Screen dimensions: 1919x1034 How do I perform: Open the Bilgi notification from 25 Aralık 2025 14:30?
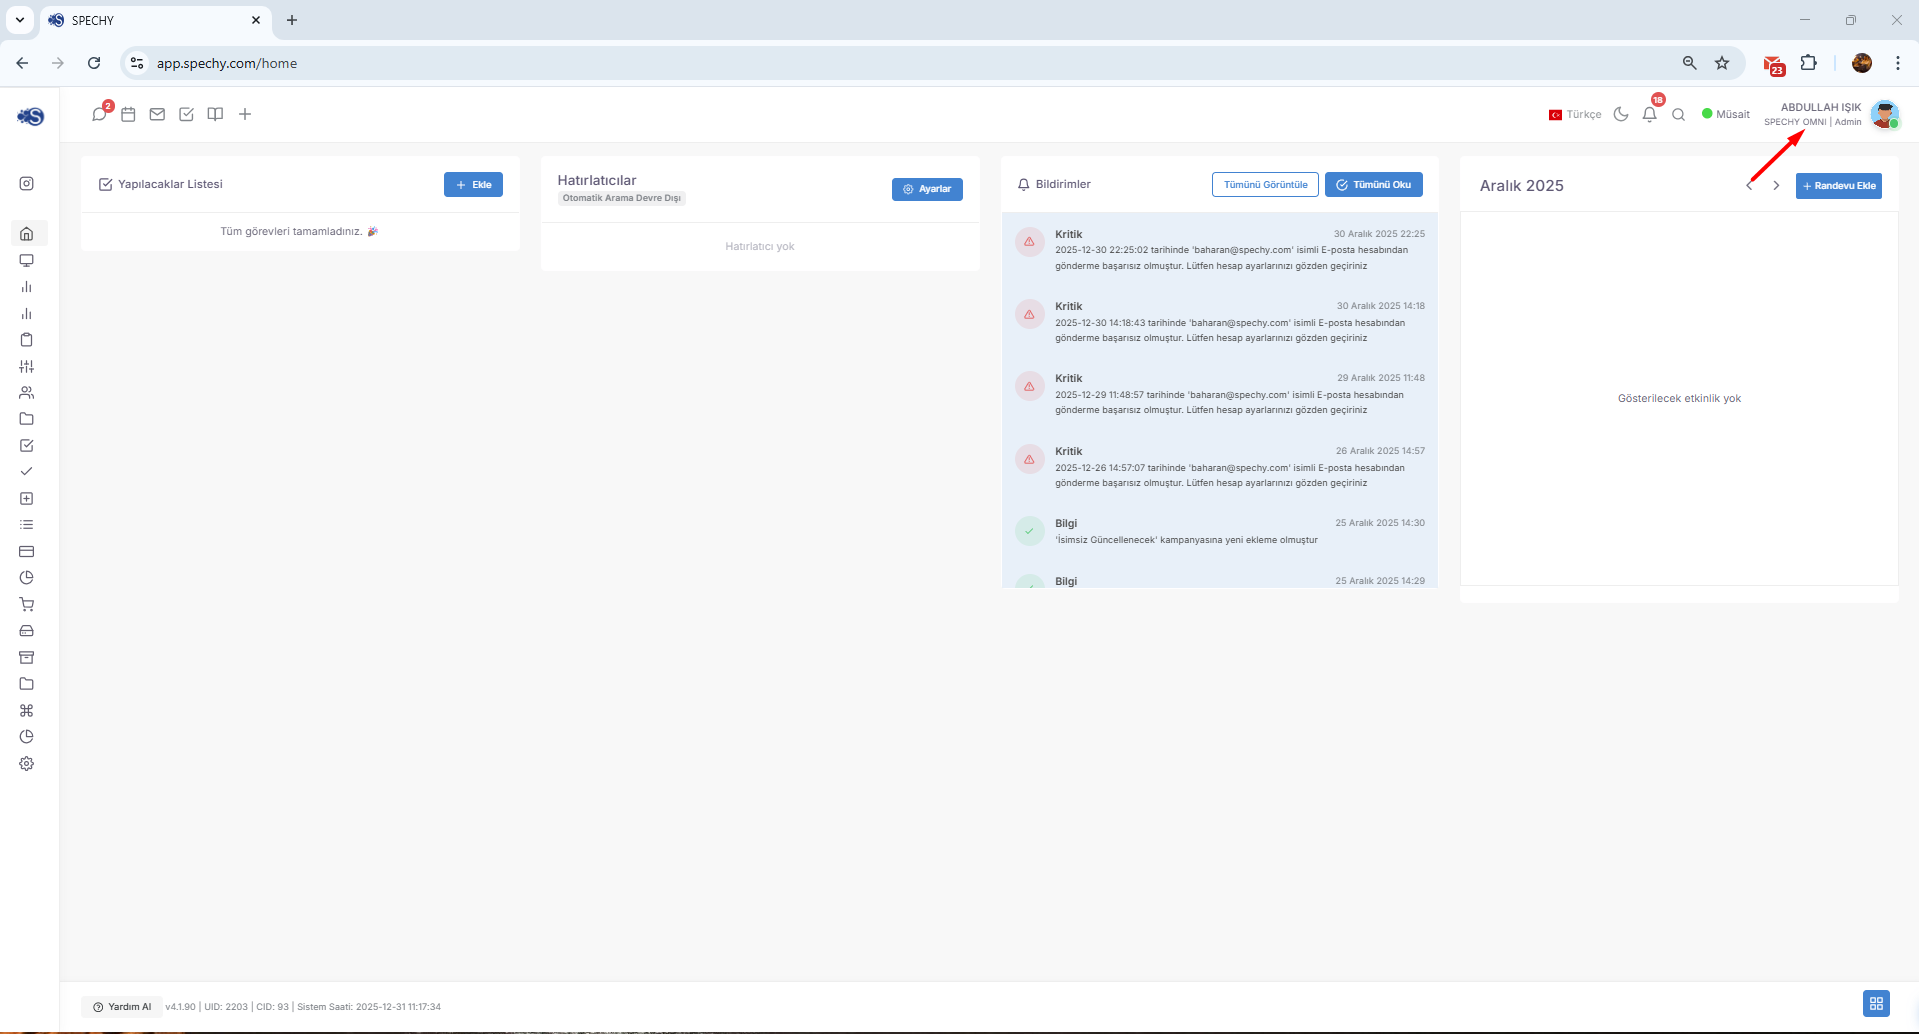click(1220, 531)
